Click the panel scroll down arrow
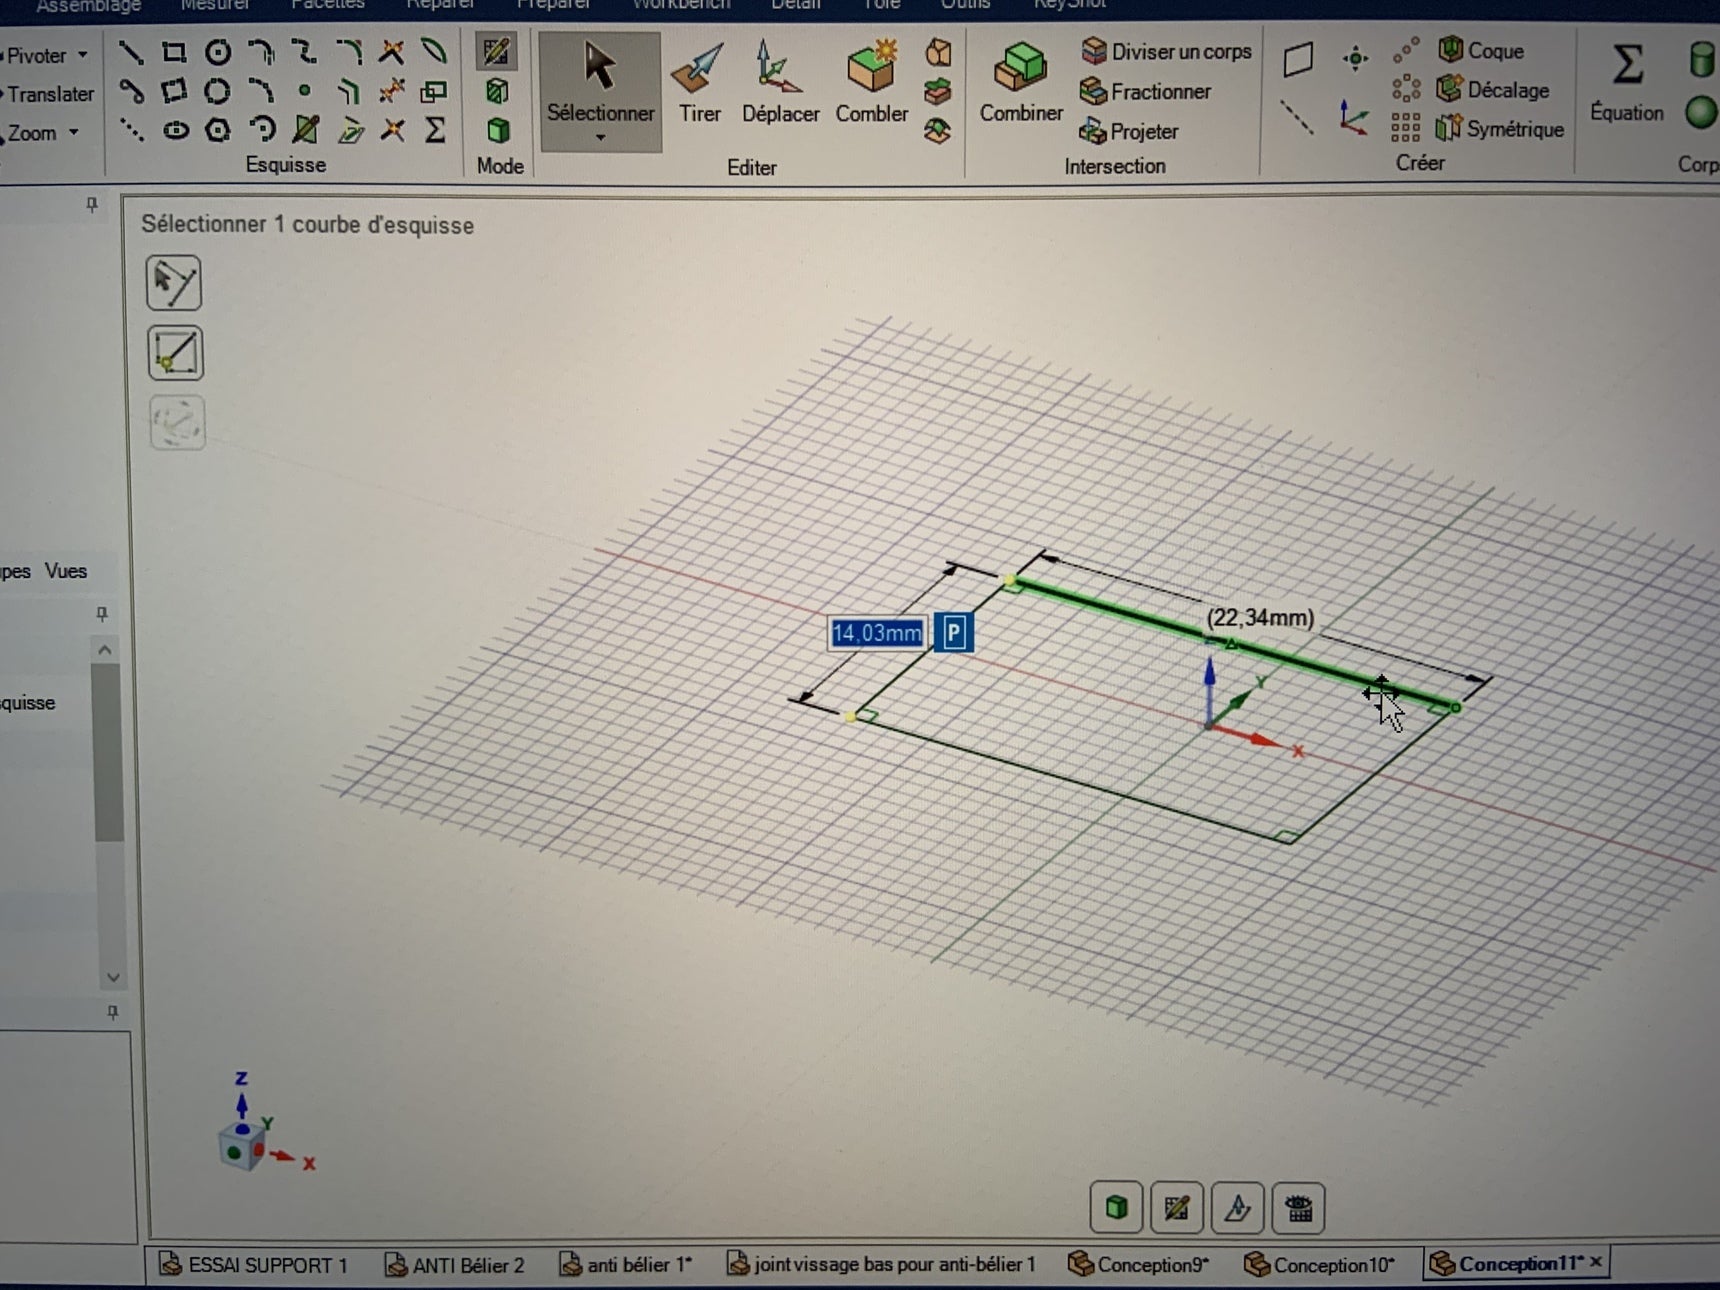Viewport: 1720px width, 1290px height. pyautogui.click(x=113, y=977)
